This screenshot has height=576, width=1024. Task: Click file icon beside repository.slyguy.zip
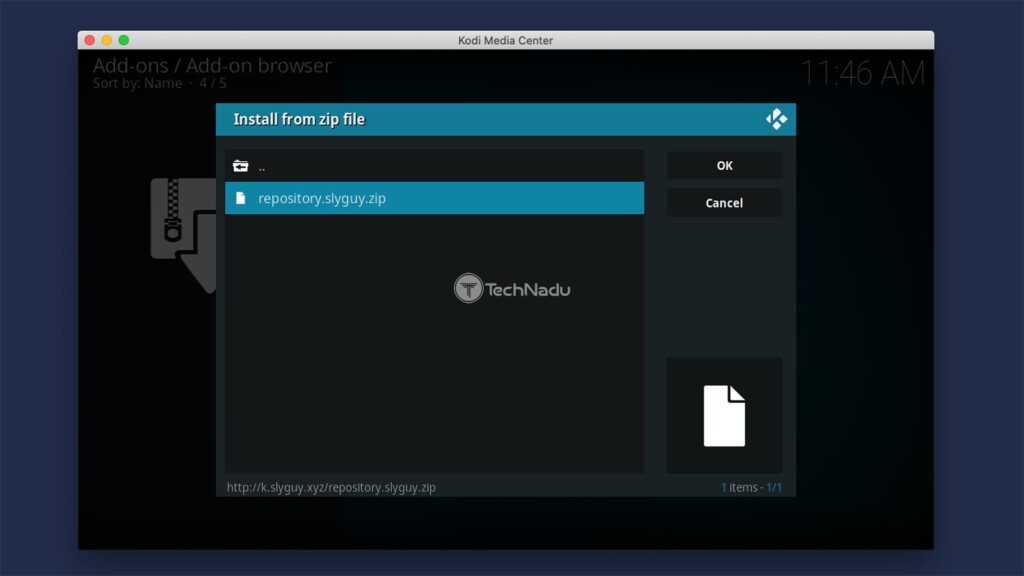240,198
